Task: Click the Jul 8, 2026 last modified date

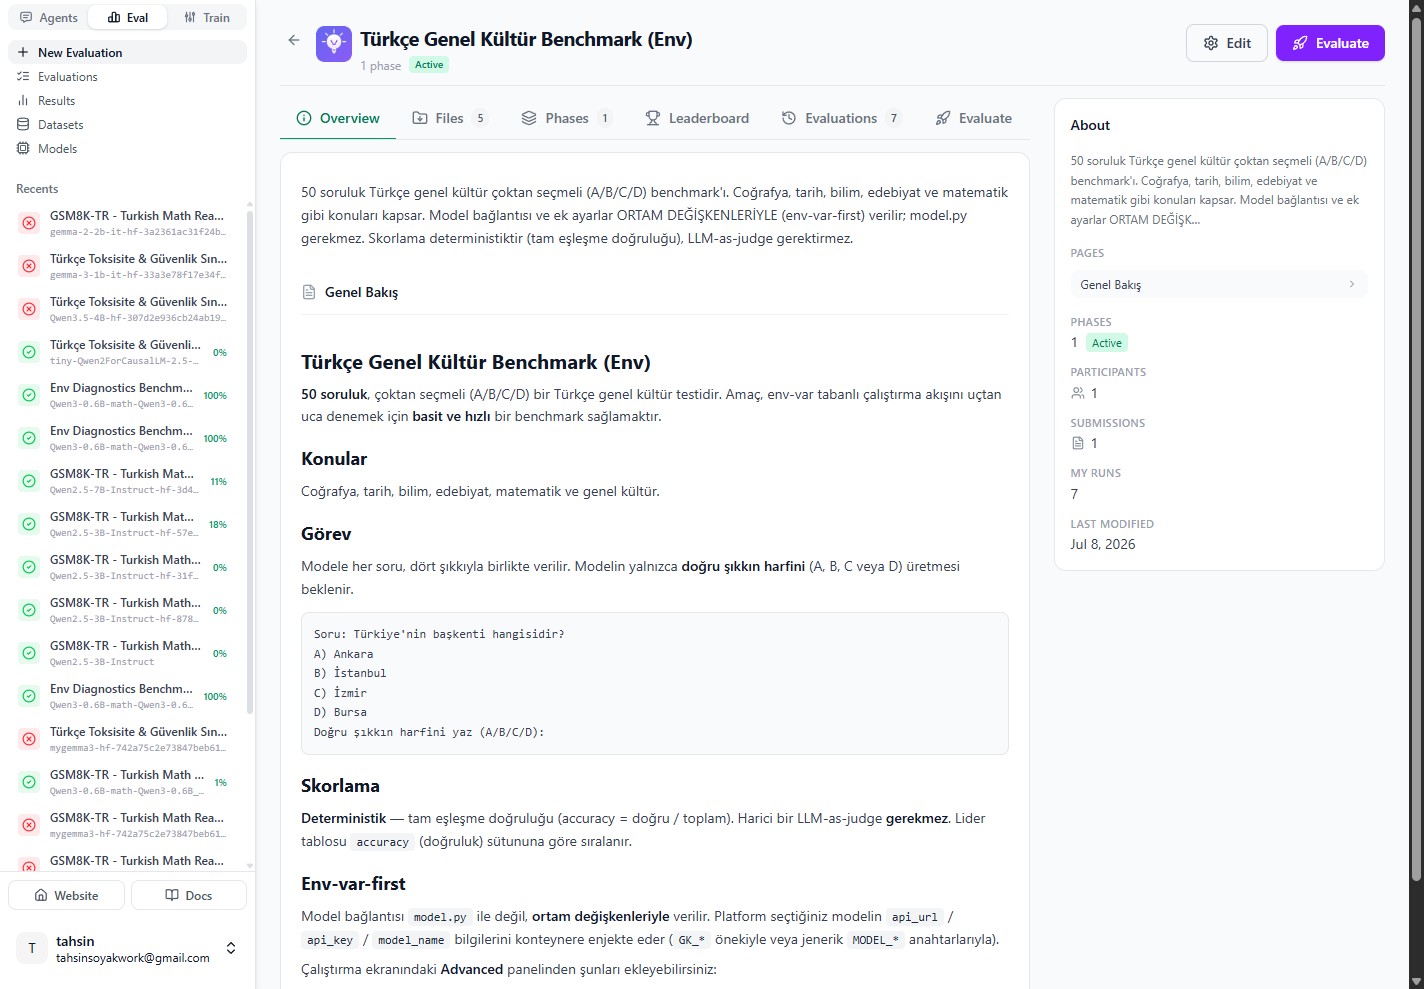Action: point(1103,544)
